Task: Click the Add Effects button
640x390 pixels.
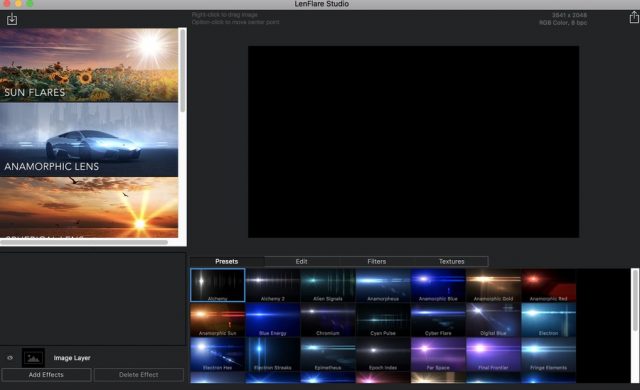Action: pyautogui.click(x=46, y=374)
